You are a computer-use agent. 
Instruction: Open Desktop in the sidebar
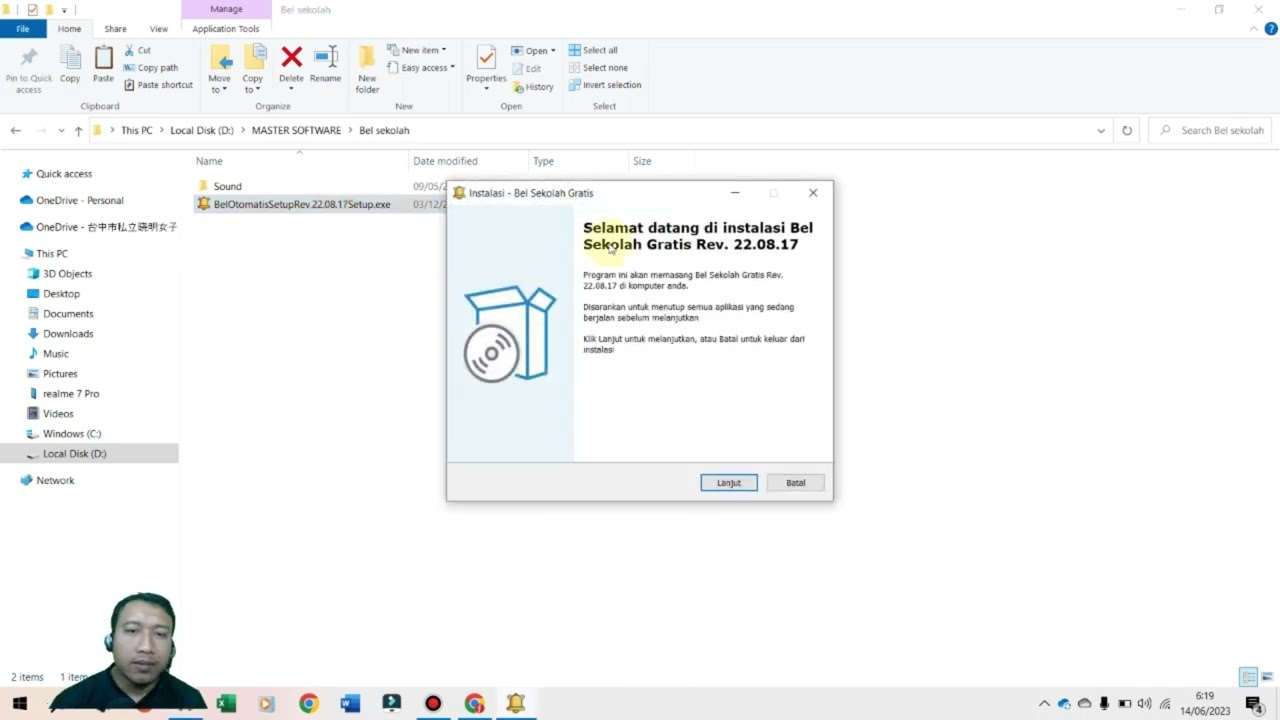tap(61, 294)
